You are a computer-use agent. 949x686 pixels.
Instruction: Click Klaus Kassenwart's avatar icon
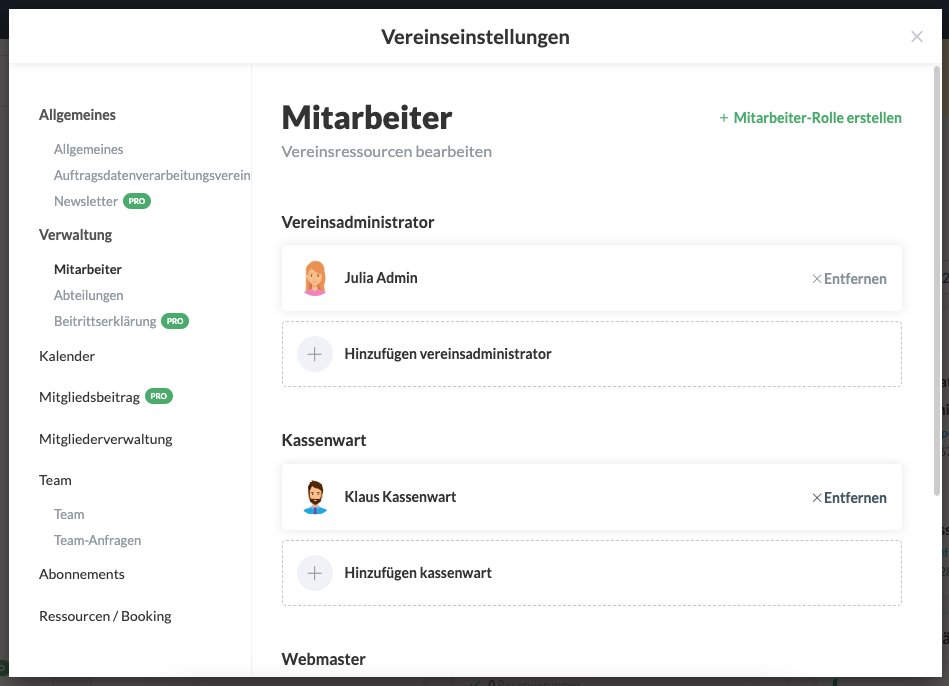pos(315,497)
